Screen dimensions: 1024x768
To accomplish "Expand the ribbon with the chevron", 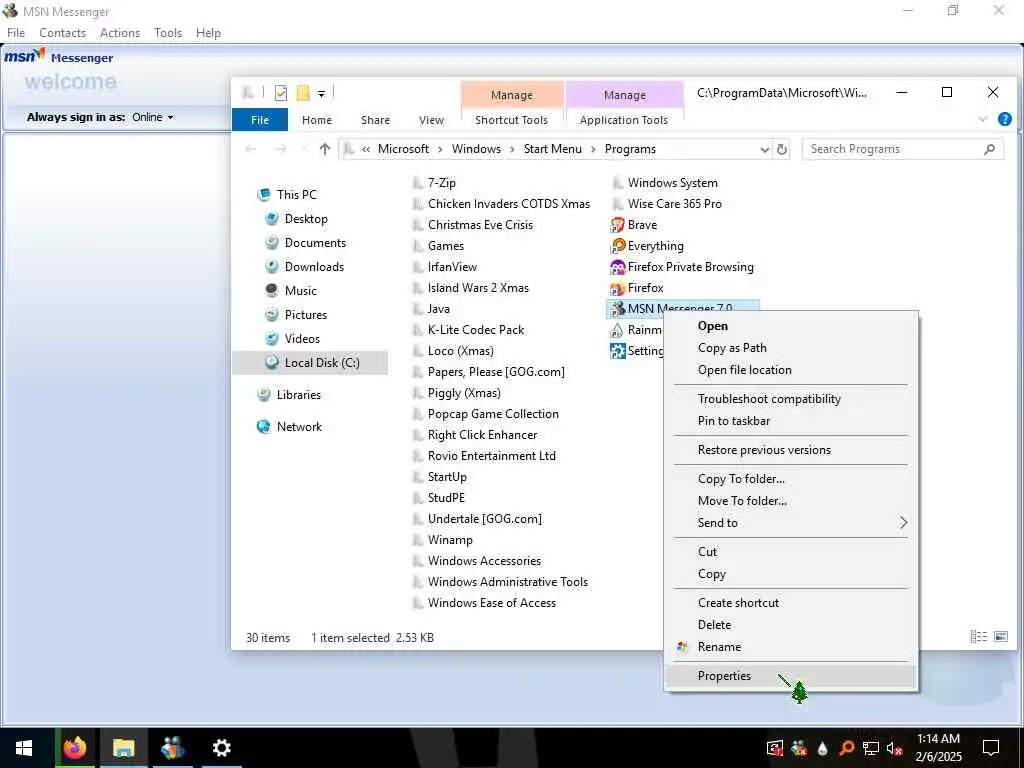I will point(982,119).
